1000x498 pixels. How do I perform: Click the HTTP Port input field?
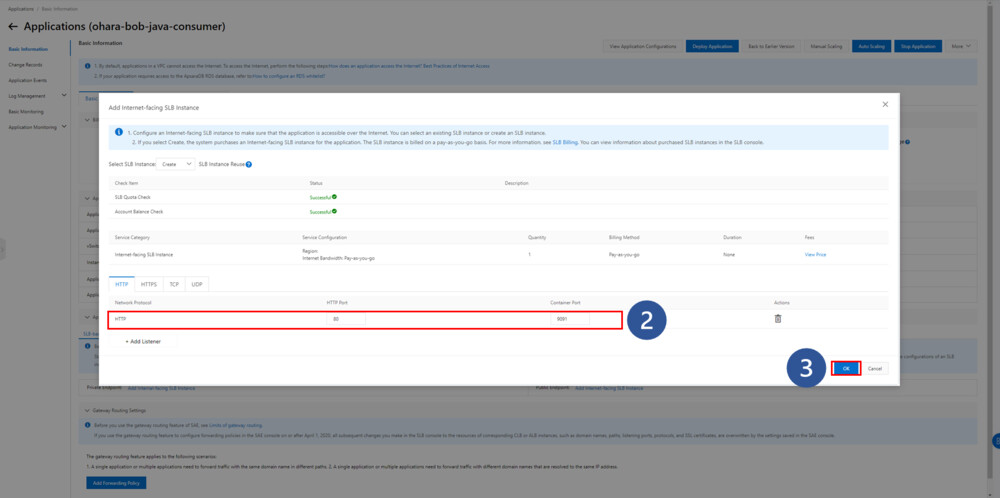[343, 319]
